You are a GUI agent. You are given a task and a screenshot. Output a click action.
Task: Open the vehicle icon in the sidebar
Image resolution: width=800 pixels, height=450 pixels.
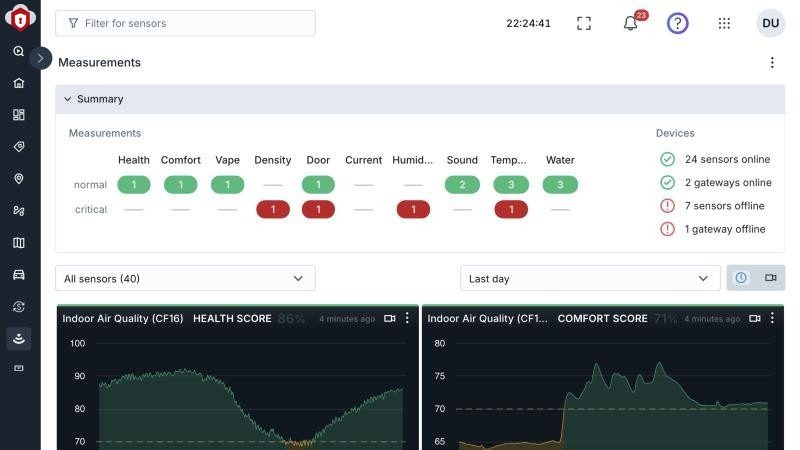[19, 274]
